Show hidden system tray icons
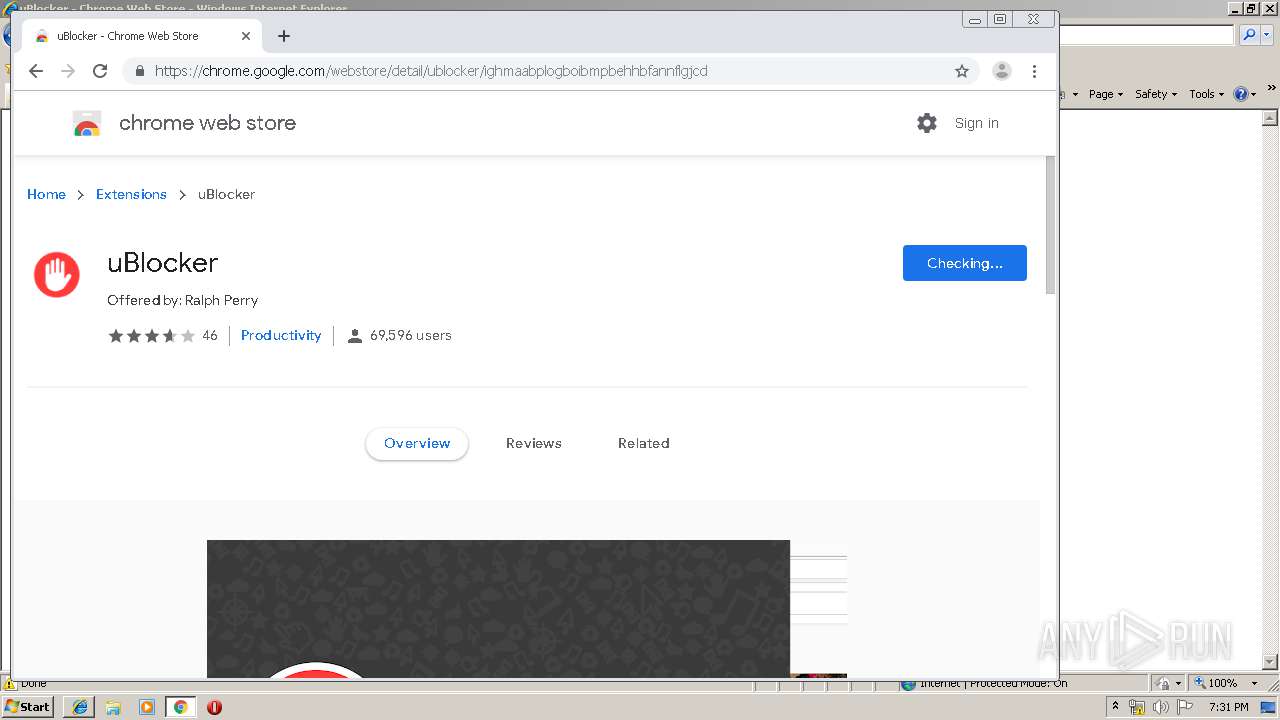Screen dimensions: 1280x720 coord(1115,707)
